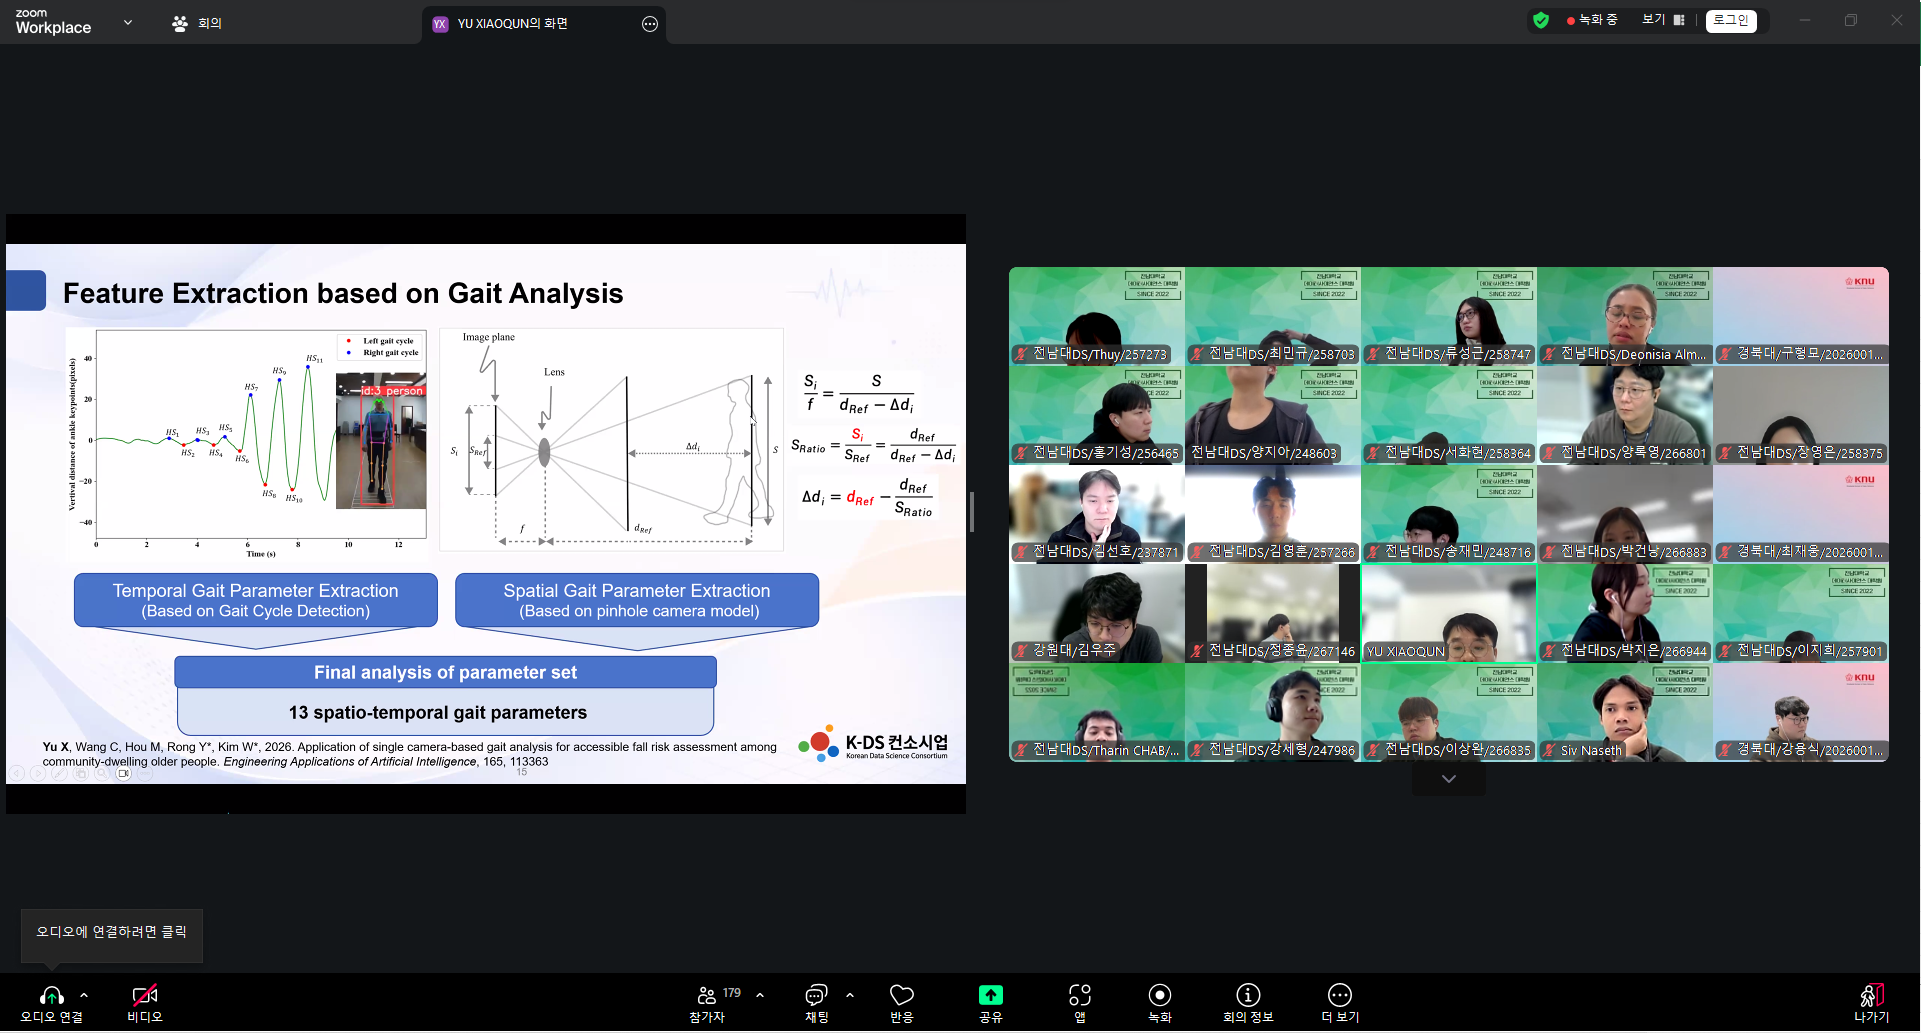Image resolution: width=1921 pixels, height=1033 pixels.
Task: Open the Participants panel icon
Action: tap(706, 996)
